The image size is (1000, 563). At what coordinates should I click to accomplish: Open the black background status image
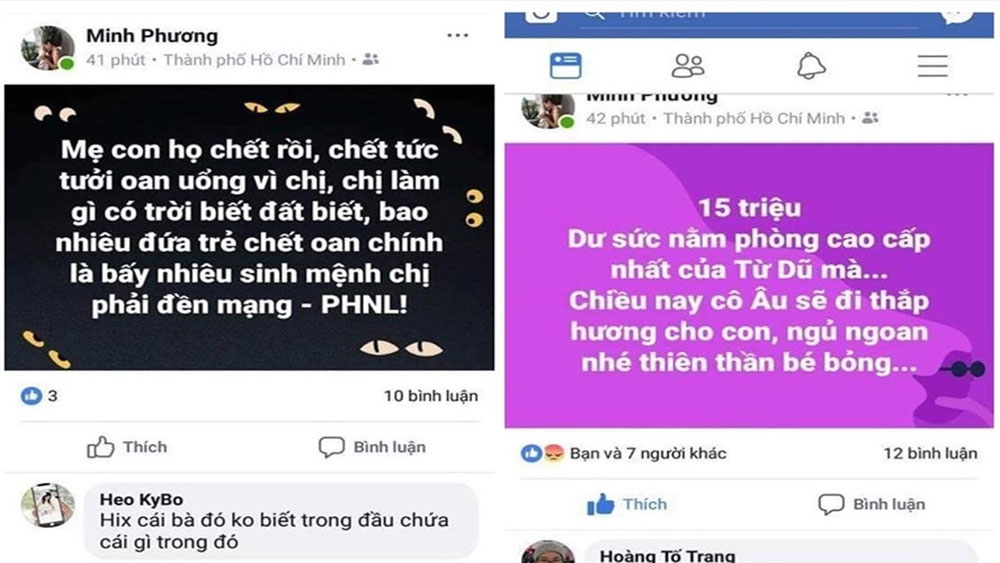(x=249, y=227)
